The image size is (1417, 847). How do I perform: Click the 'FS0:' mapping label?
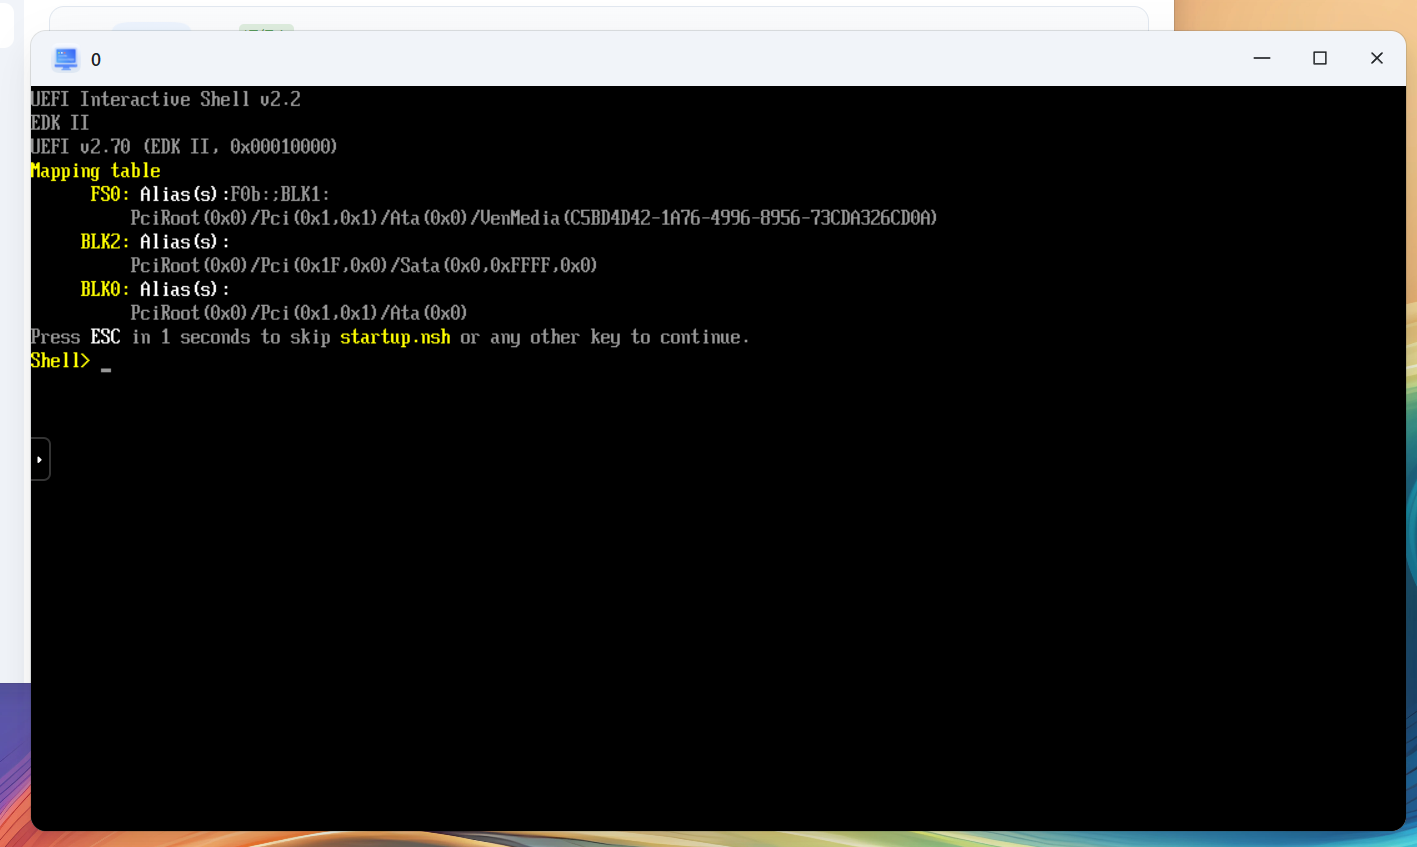110,194
